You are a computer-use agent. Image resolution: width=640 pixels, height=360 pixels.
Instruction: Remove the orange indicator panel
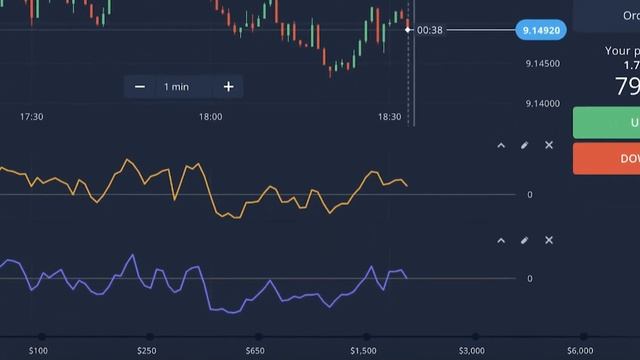coord(549,145)
